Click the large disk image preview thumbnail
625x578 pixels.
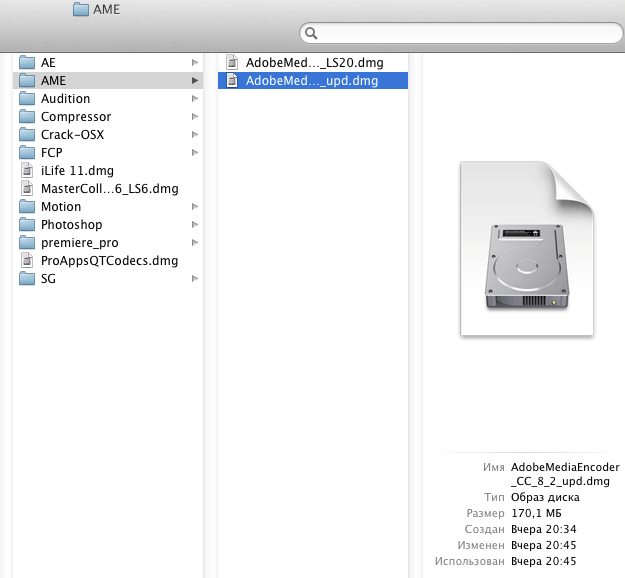click(527, 248)
